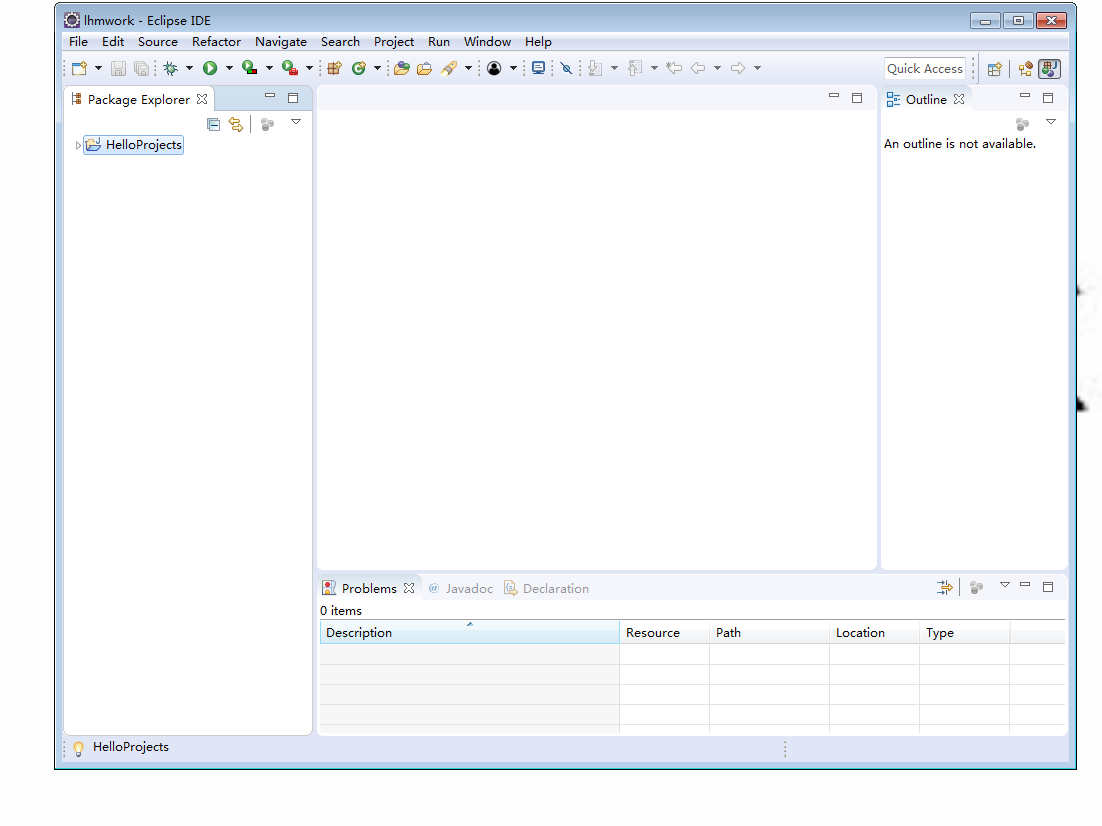Jump to Last Edit Location icon

tap(674, 68)
